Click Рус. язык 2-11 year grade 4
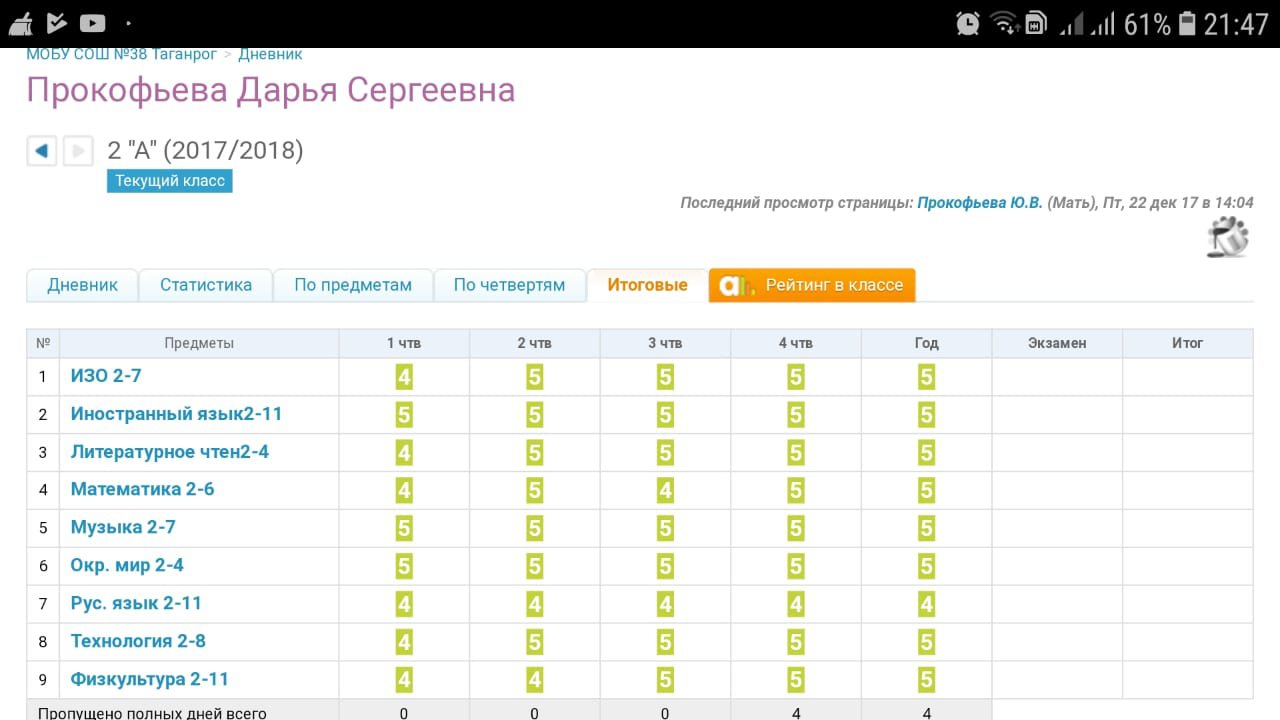This screenshot has height=720, width=1280. (926, 605)
